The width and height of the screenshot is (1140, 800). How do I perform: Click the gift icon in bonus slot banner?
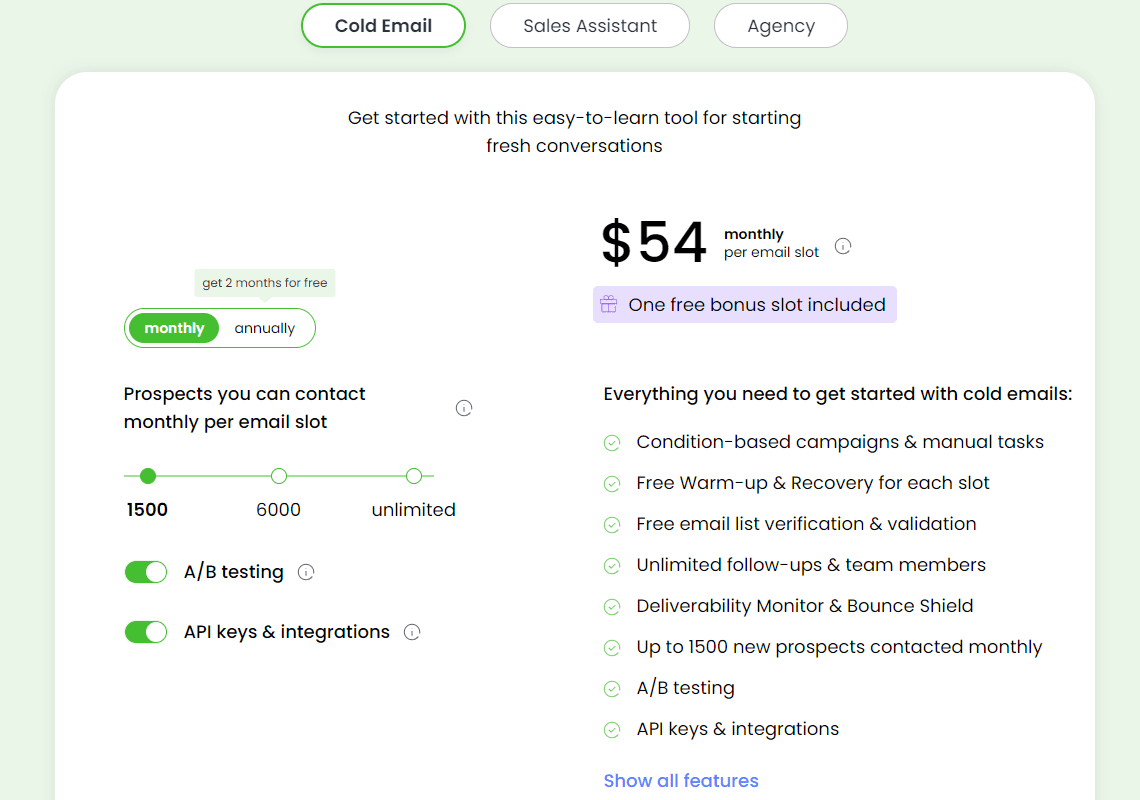click(x=609, y=304)
